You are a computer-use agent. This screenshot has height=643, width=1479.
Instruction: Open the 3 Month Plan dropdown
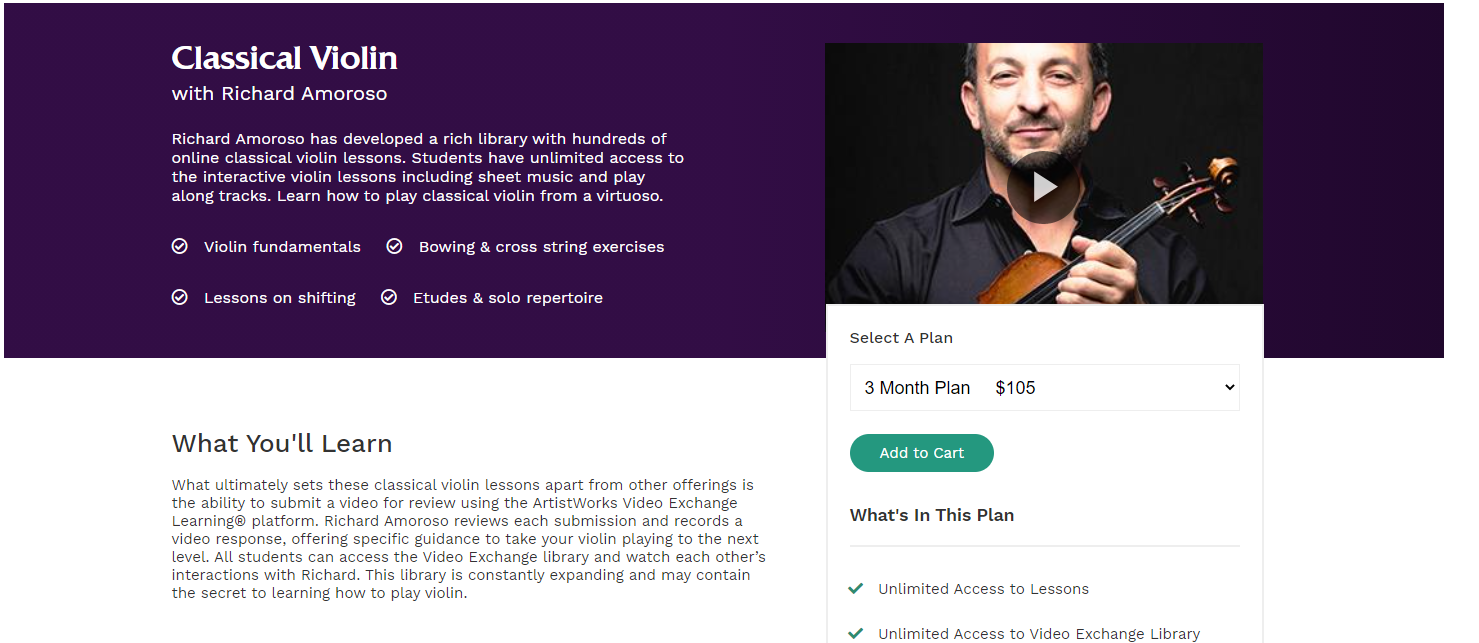click(x=1043, y=388)
